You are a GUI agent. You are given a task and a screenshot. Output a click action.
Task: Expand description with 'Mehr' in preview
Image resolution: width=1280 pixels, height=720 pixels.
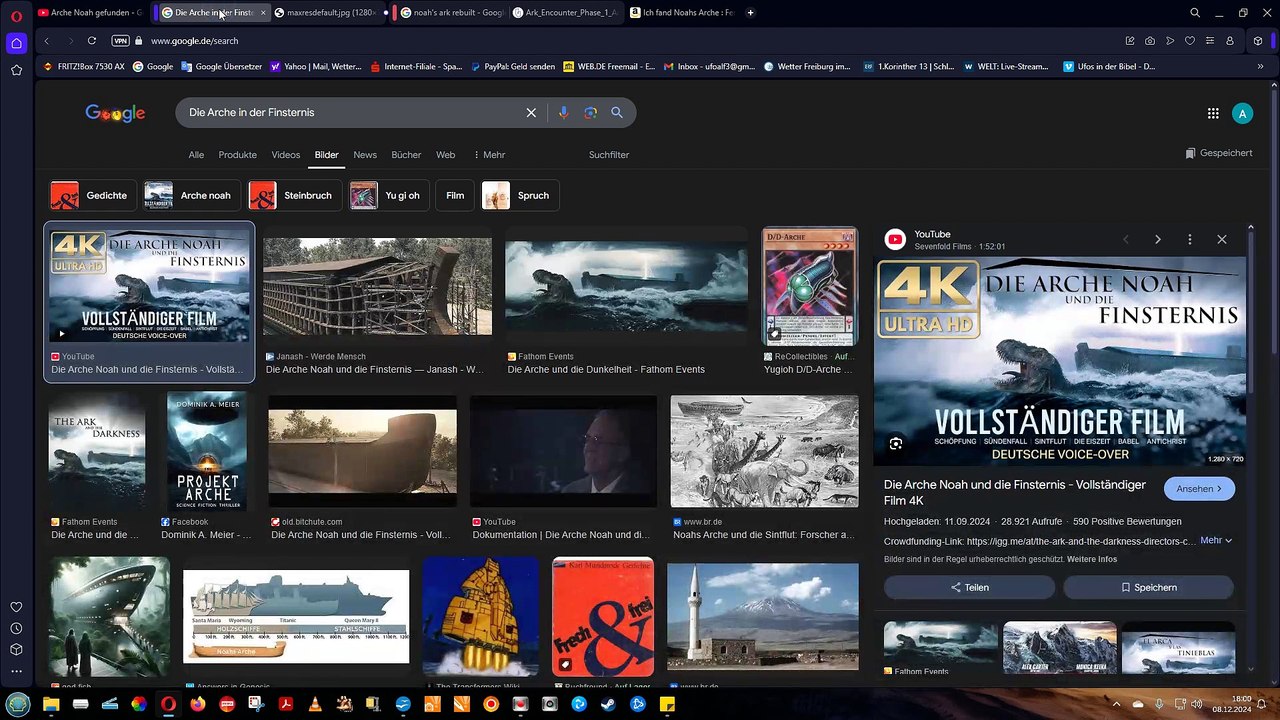(1215, 540)
